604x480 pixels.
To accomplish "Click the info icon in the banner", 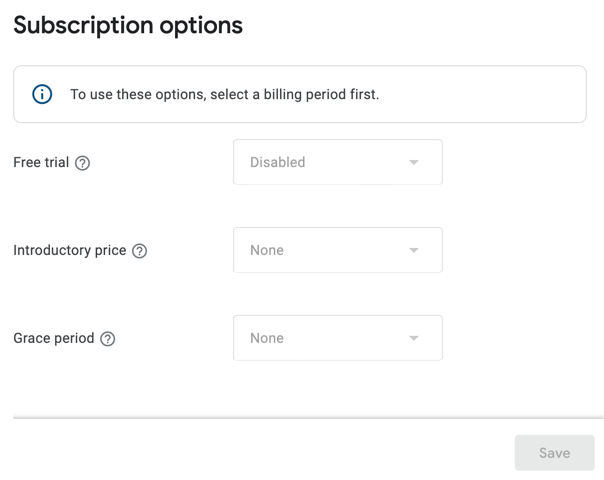I will (x=42, y=95).
